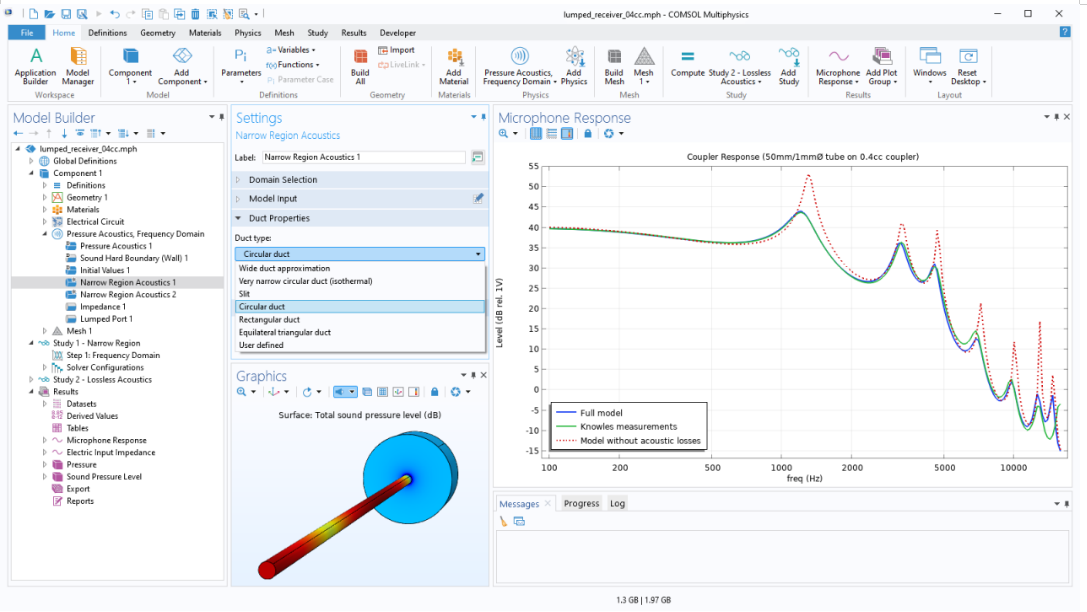This screenshot has height=612, width=1087.
Task: Choose Equilateral triangular duct option
Action: [360, 332]
